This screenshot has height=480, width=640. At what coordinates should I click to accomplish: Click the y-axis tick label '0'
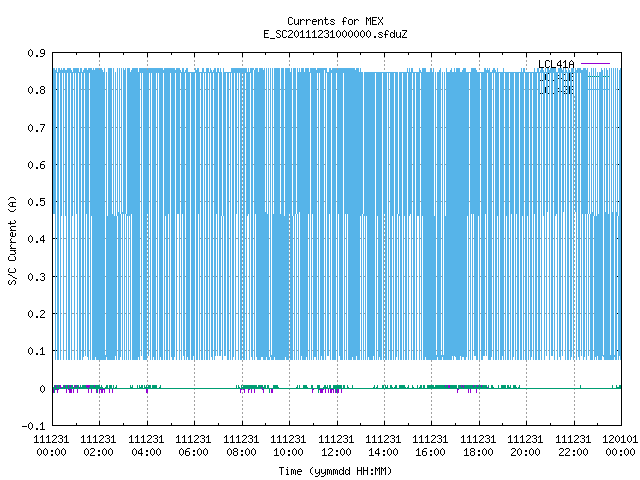42,389
